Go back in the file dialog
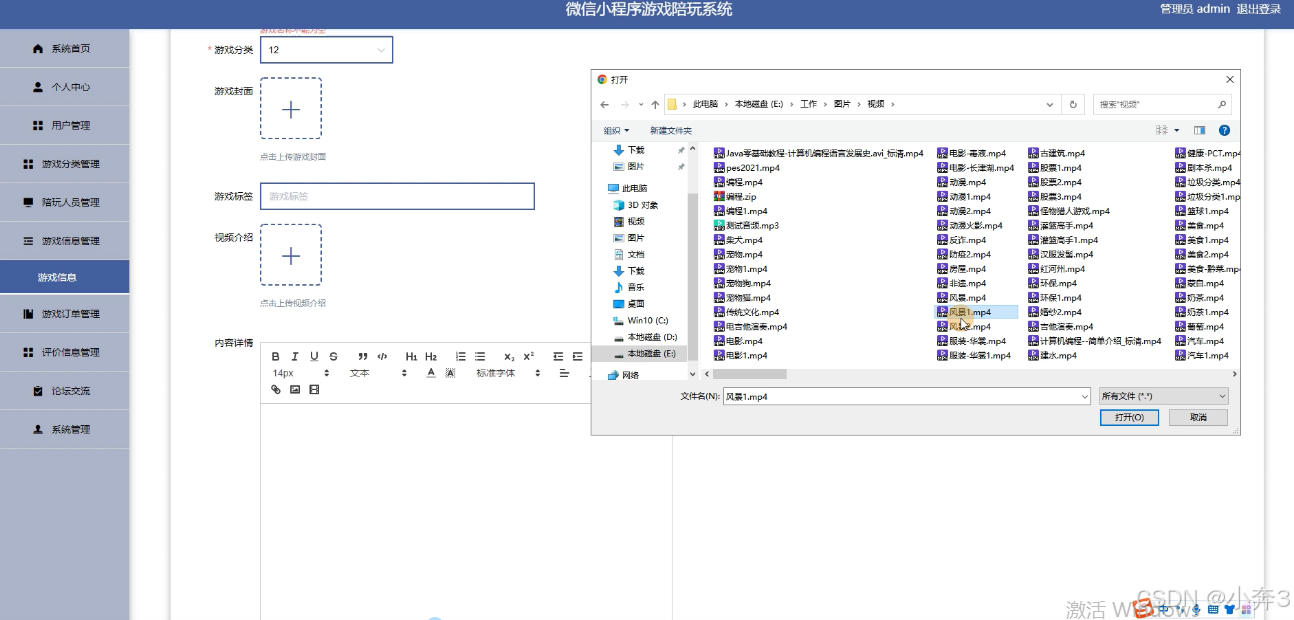 (605, 104)
